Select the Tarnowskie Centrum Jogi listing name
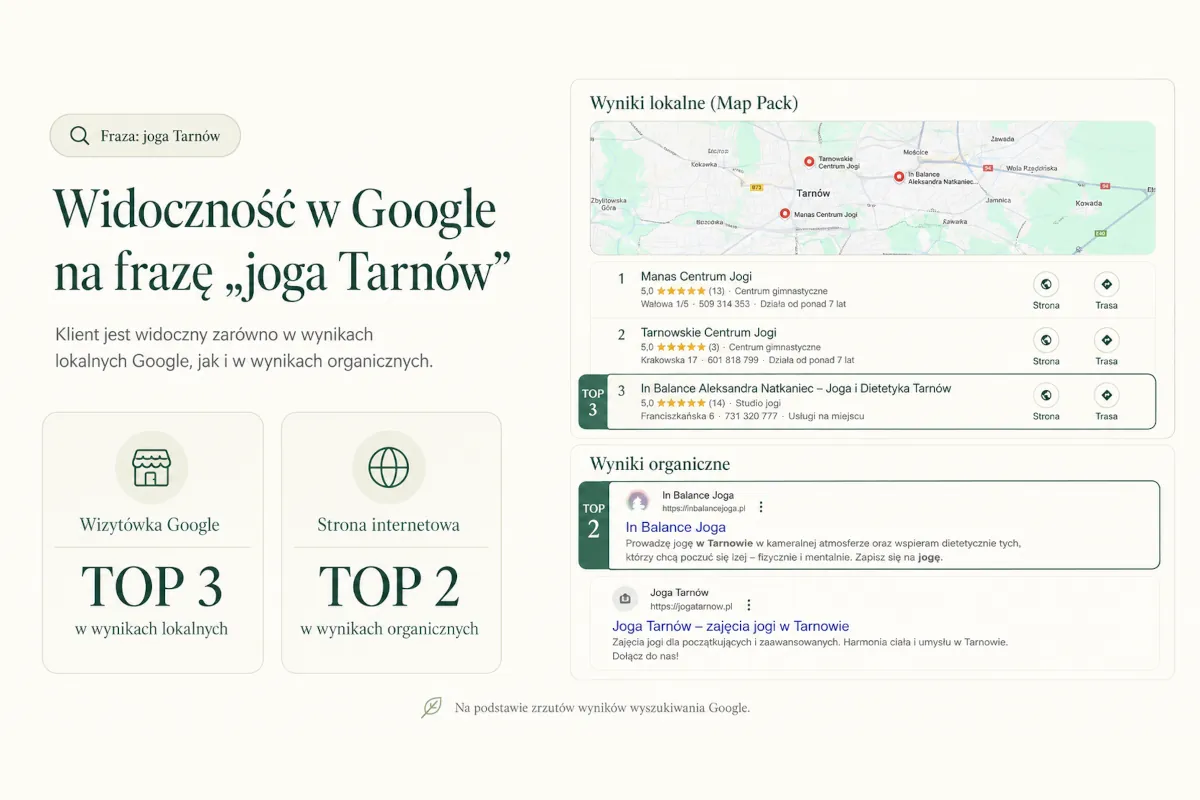Image resolution: width=1200 pixels, height=800 pixels. [x=709, y=332]
